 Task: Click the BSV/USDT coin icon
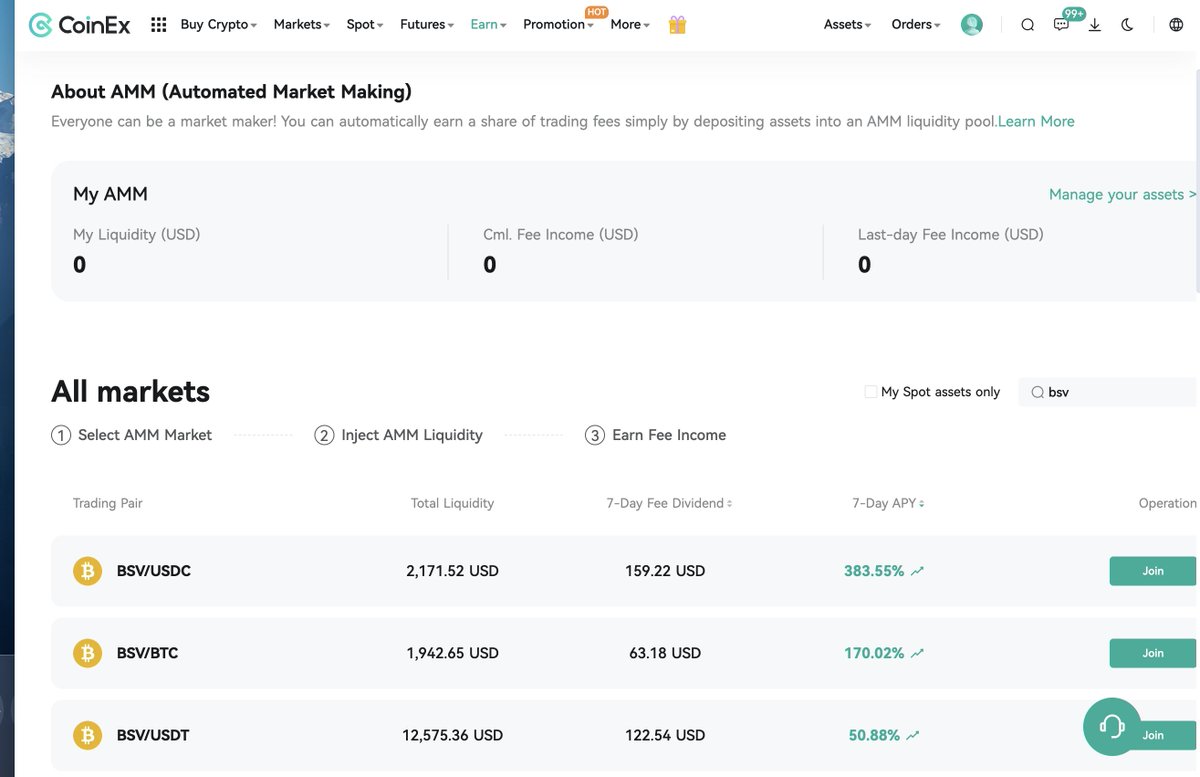88,735
